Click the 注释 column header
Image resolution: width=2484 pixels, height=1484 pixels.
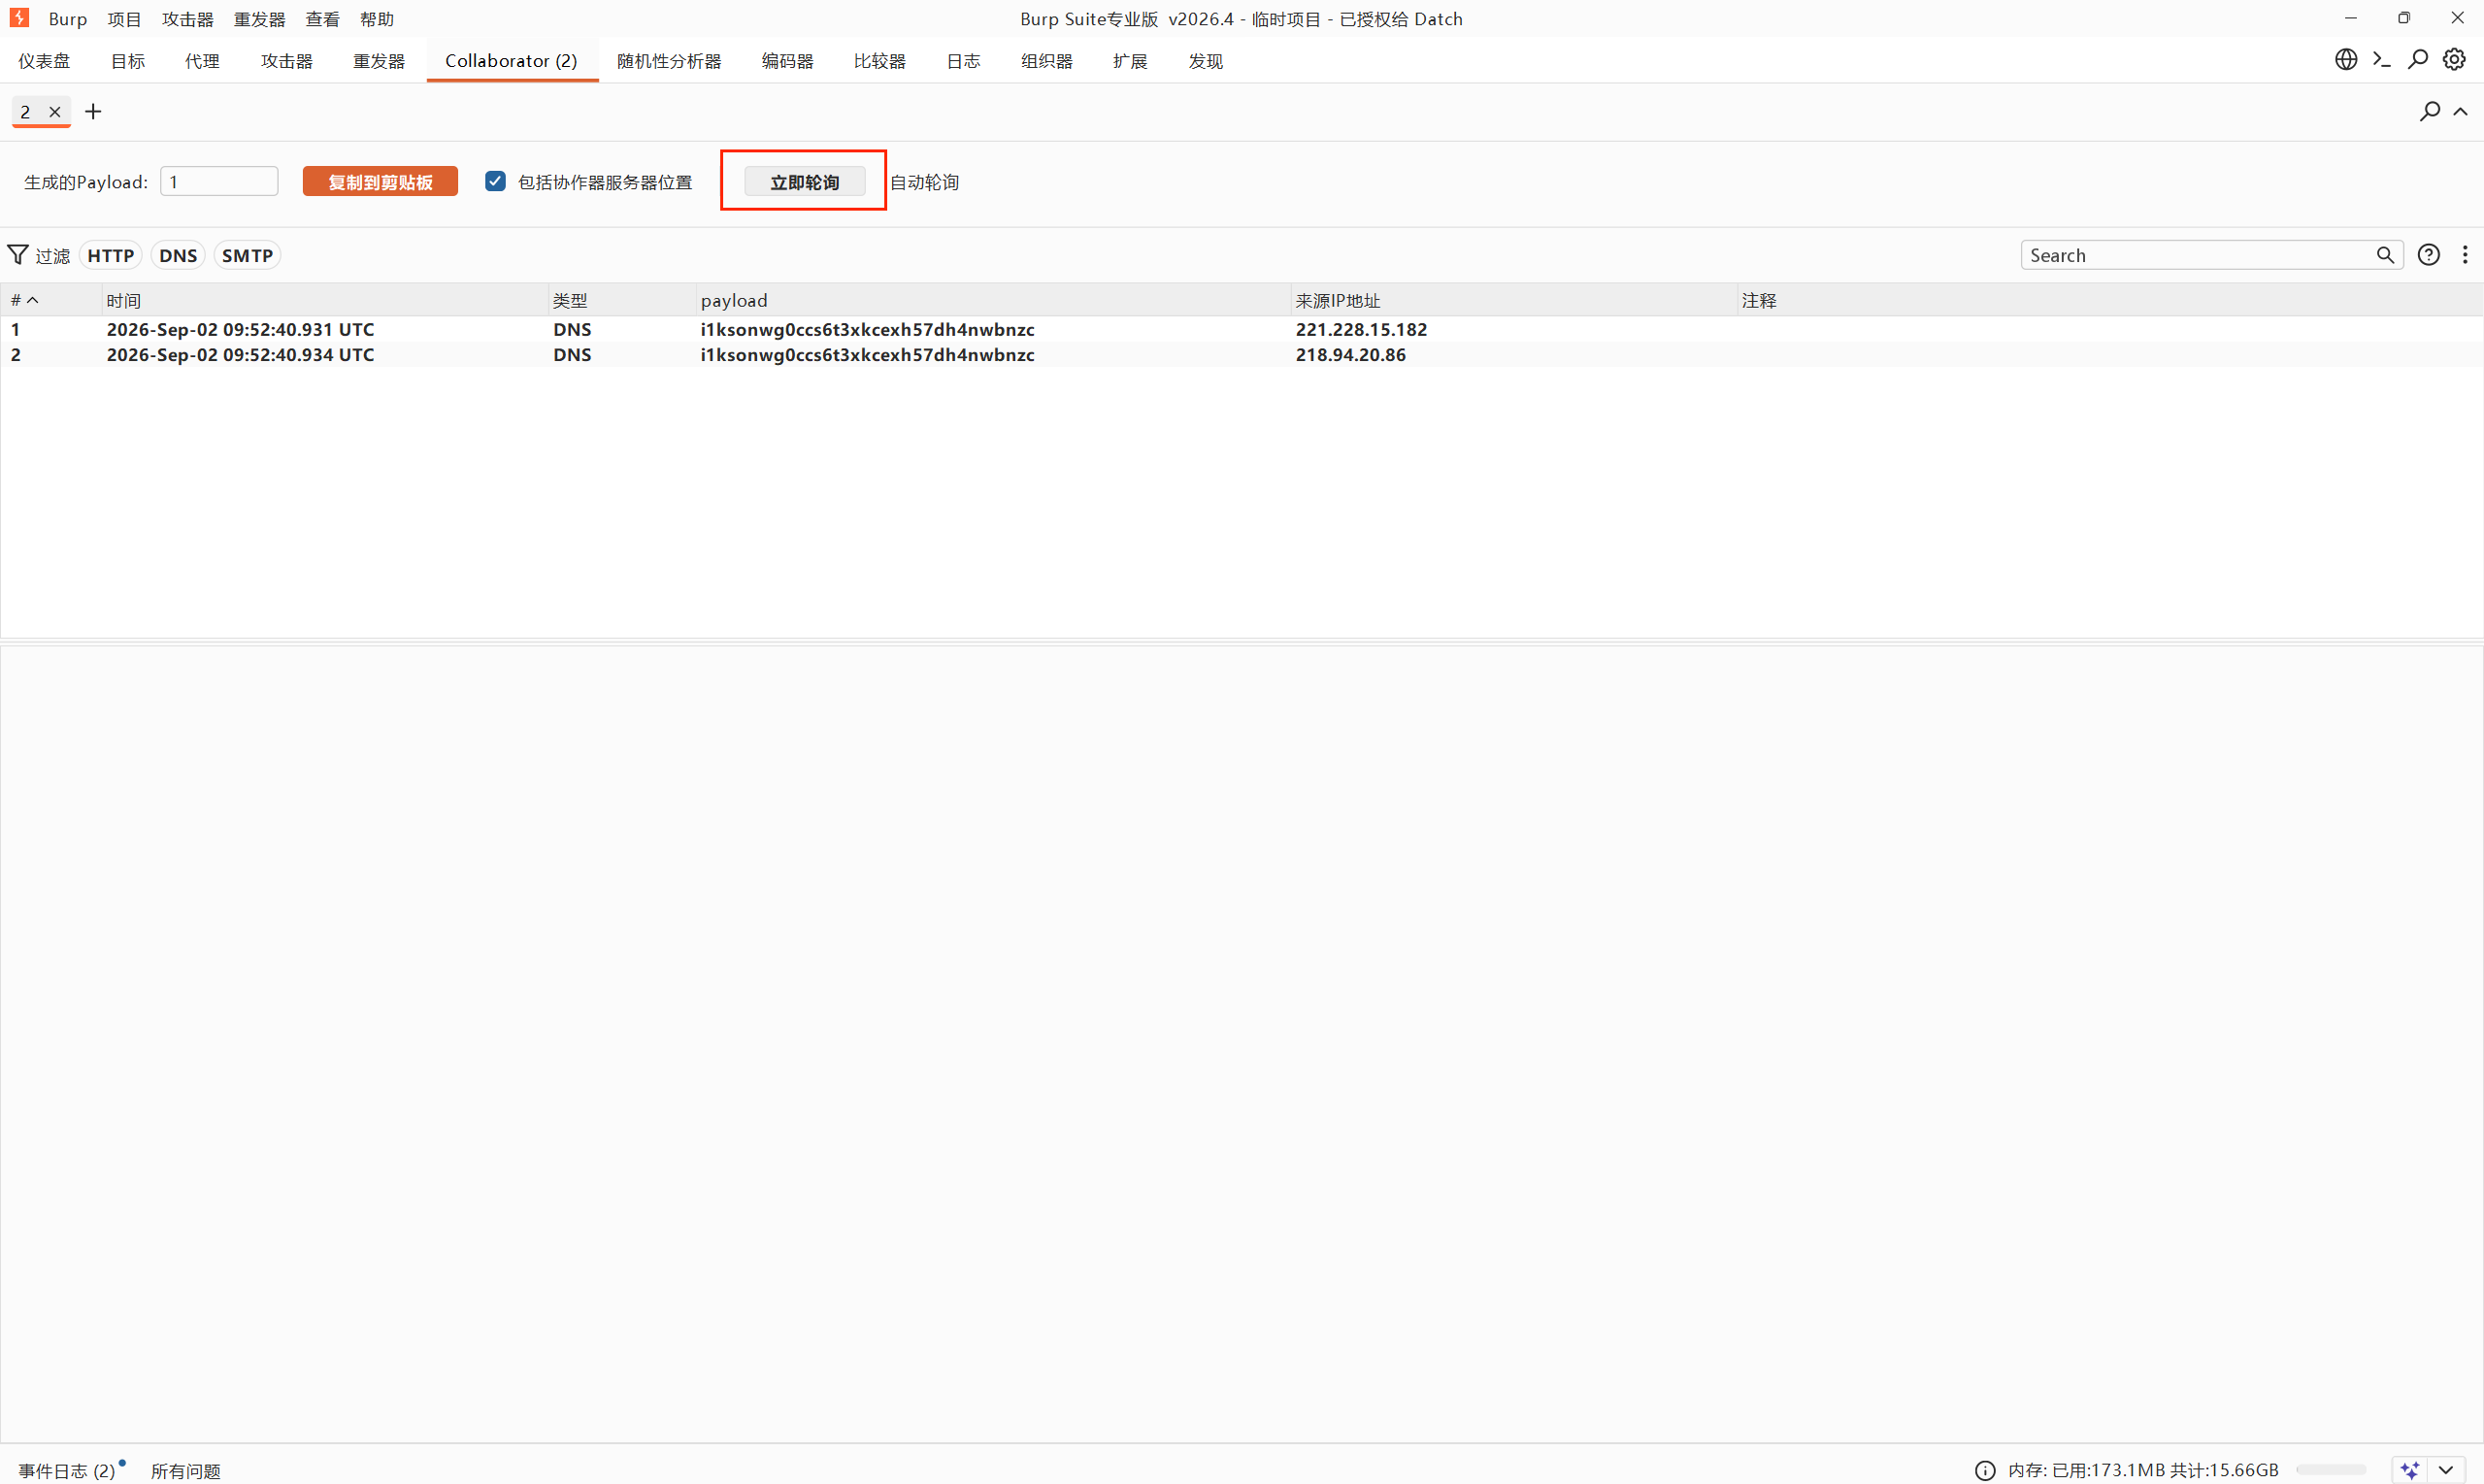coord(2109,300)
